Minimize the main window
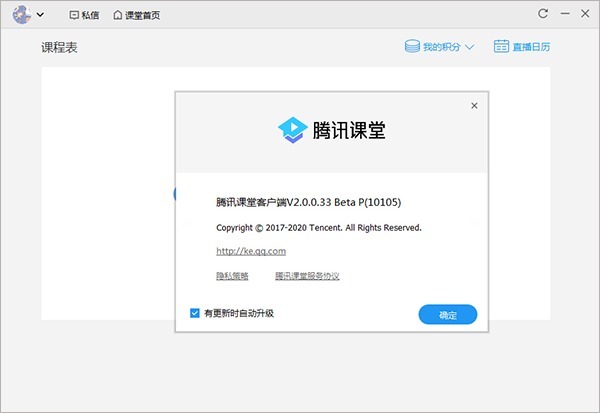 tap(565, 14)
